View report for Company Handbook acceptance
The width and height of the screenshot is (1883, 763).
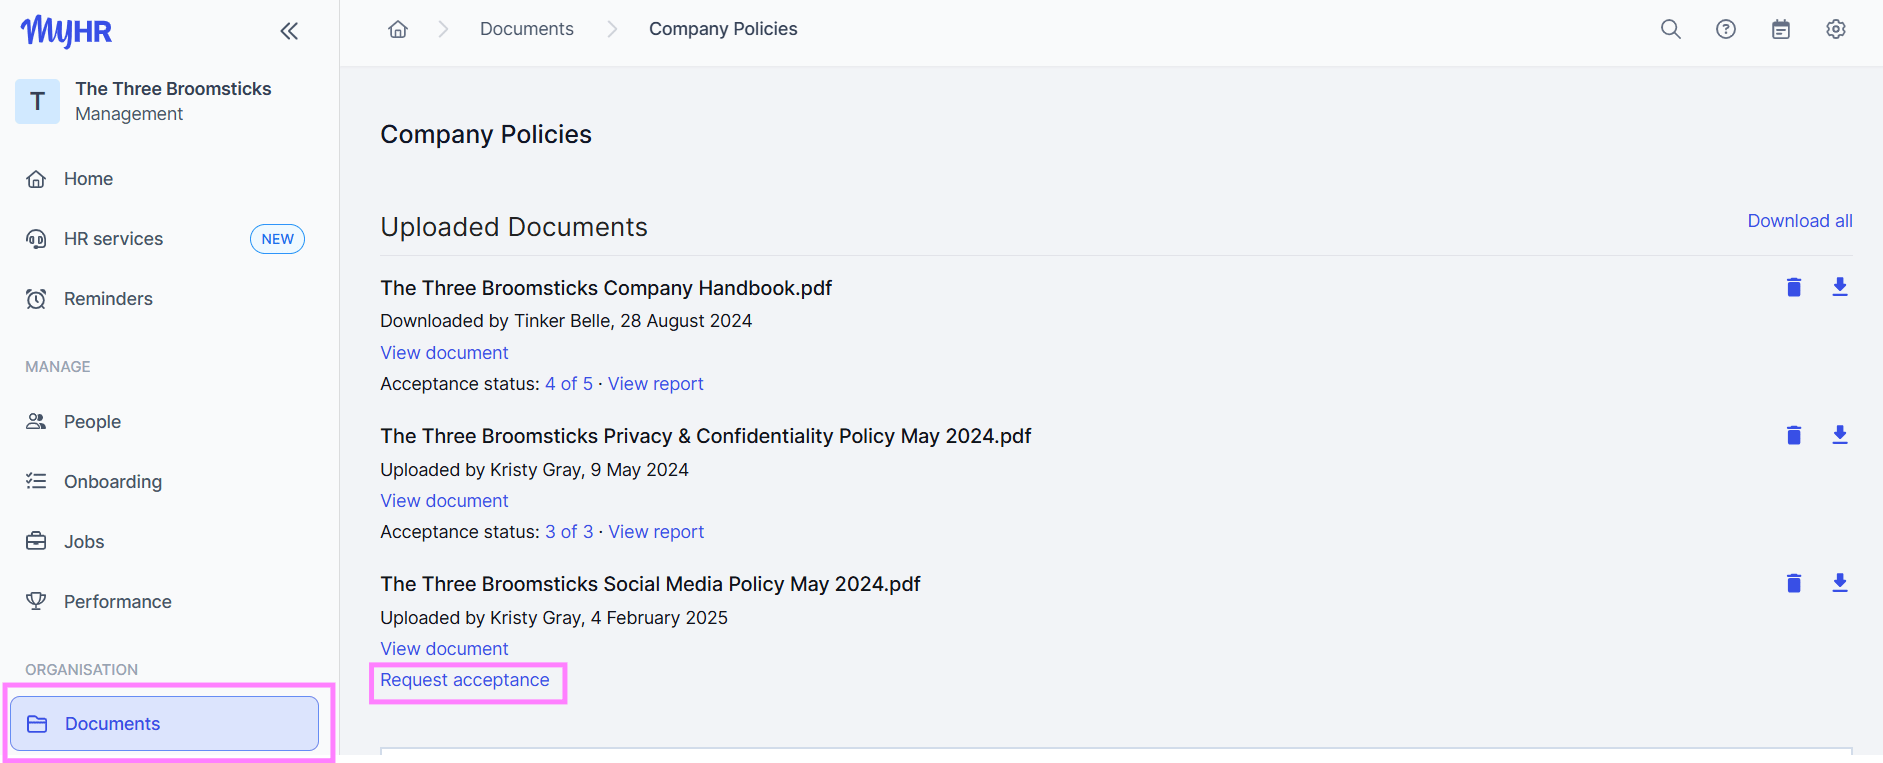tap(655, 384)
